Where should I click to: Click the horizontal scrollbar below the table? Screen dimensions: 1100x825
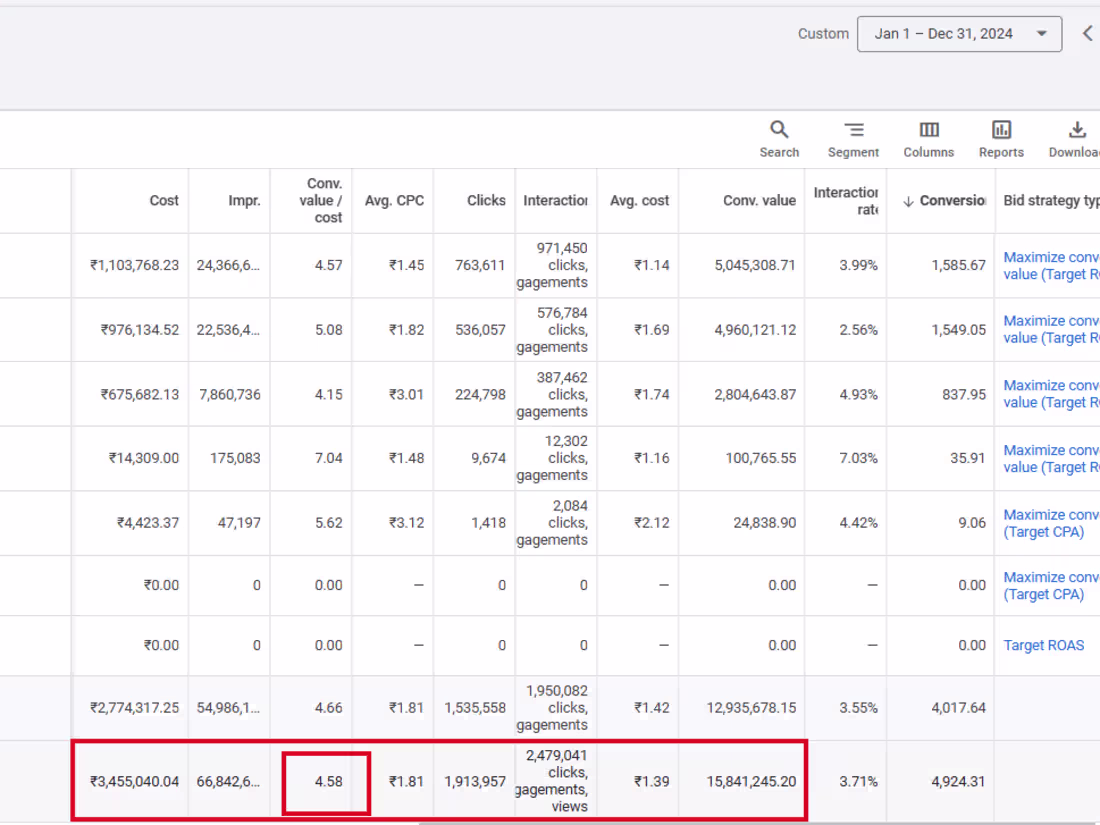[x=600, y=821]
